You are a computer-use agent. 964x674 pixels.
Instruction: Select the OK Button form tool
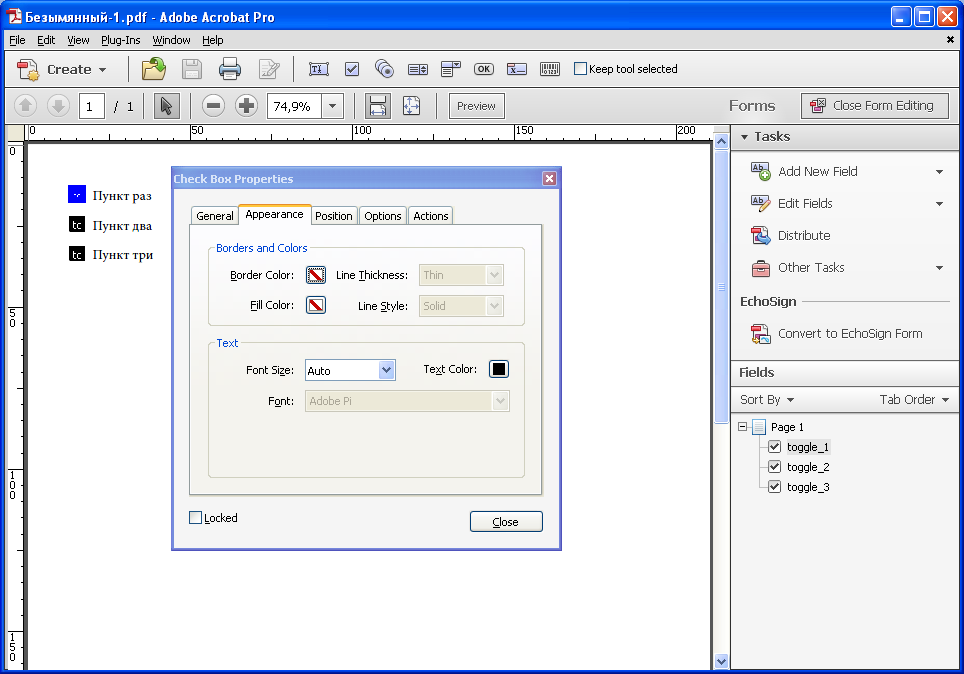point(484,69)
